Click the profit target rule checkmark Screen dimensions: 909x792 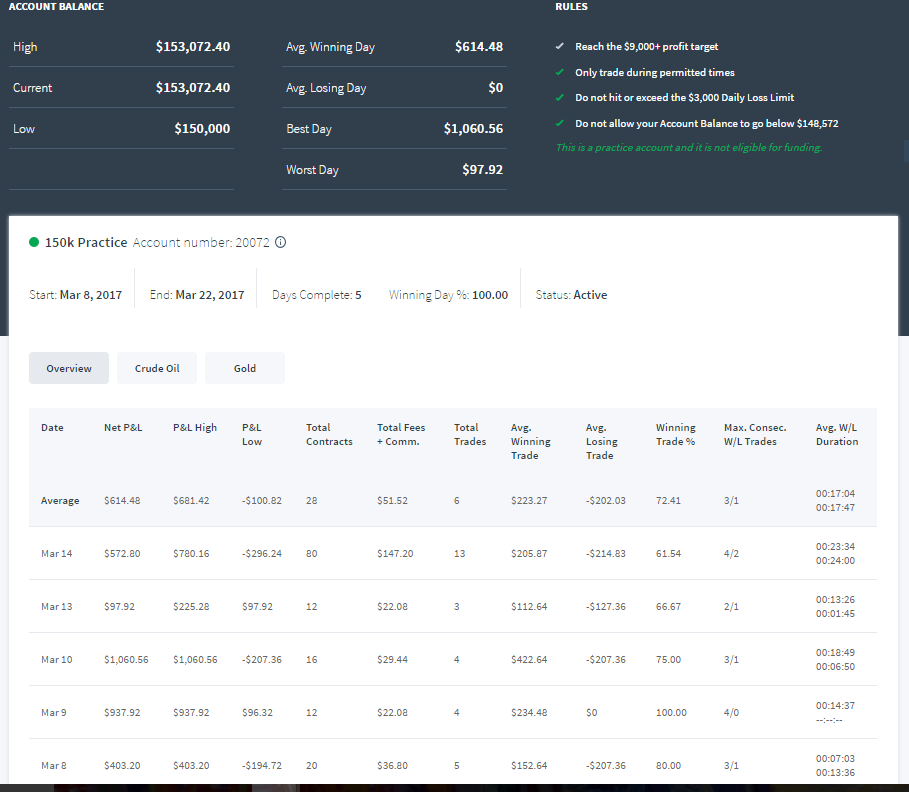click(559, 46)
